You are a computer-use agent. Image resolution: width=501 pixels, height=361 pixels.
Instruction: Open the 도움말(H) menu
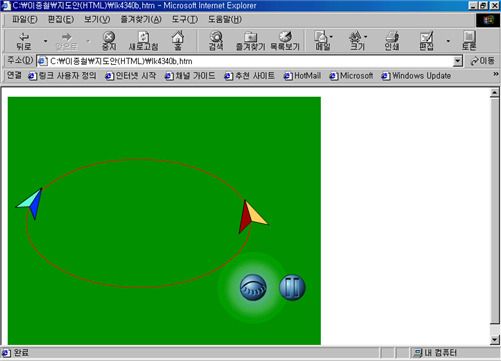[x=225, y=19]
